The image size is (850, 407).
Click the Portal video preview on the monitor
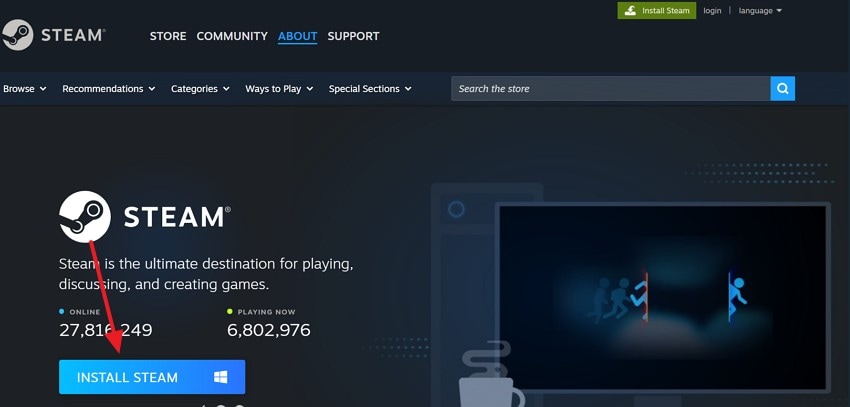[x=662, y=297]
